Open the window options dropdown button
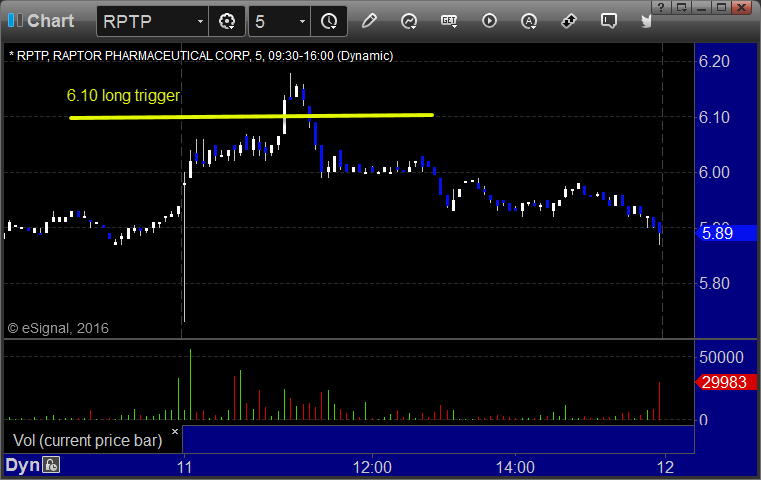Image resolution: width=761 pixels, height=480 pixels. click(681, 7)
